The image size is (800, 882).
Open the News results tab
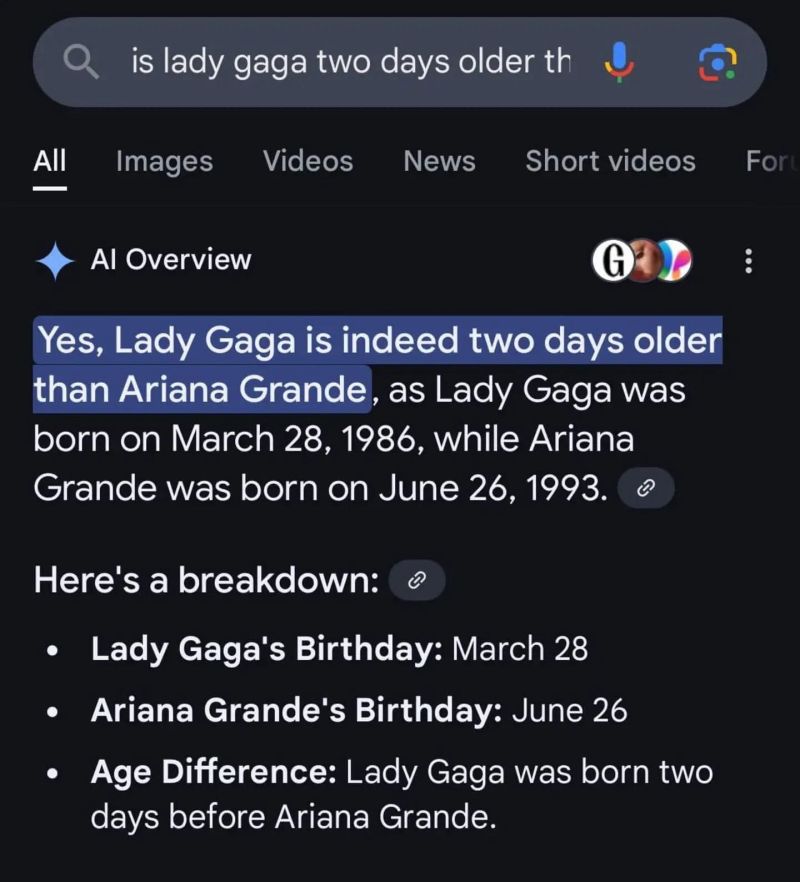tap(439, 162)
